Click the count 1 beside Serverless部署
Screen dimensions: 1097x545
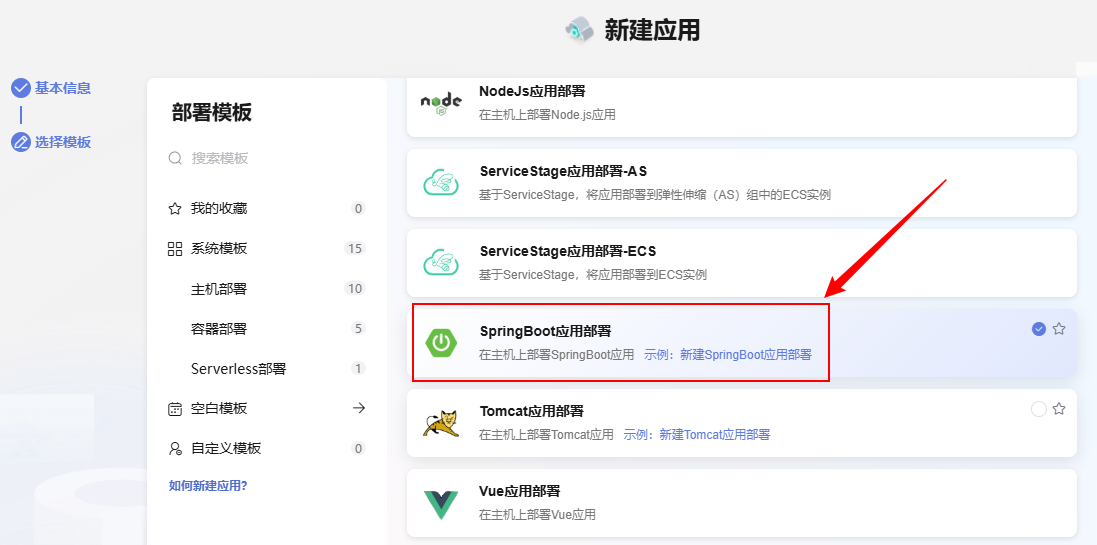coord(359,369)
